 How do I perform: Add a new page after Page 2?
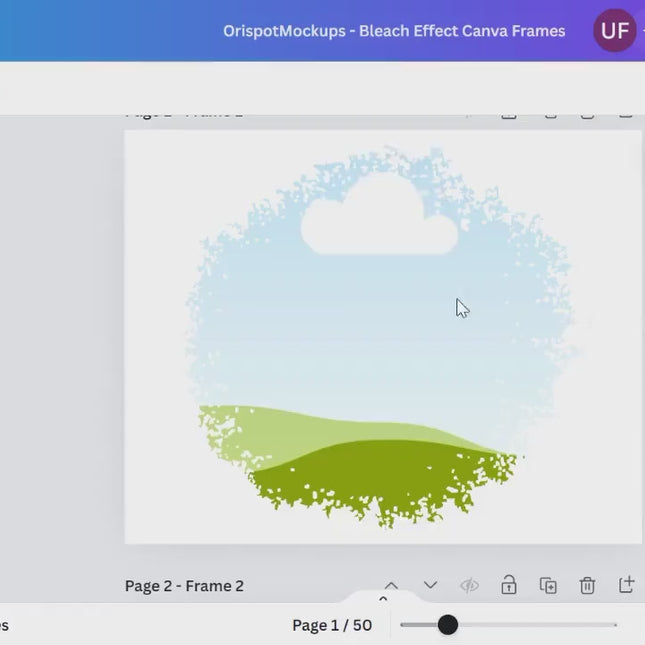coord(626,585)
